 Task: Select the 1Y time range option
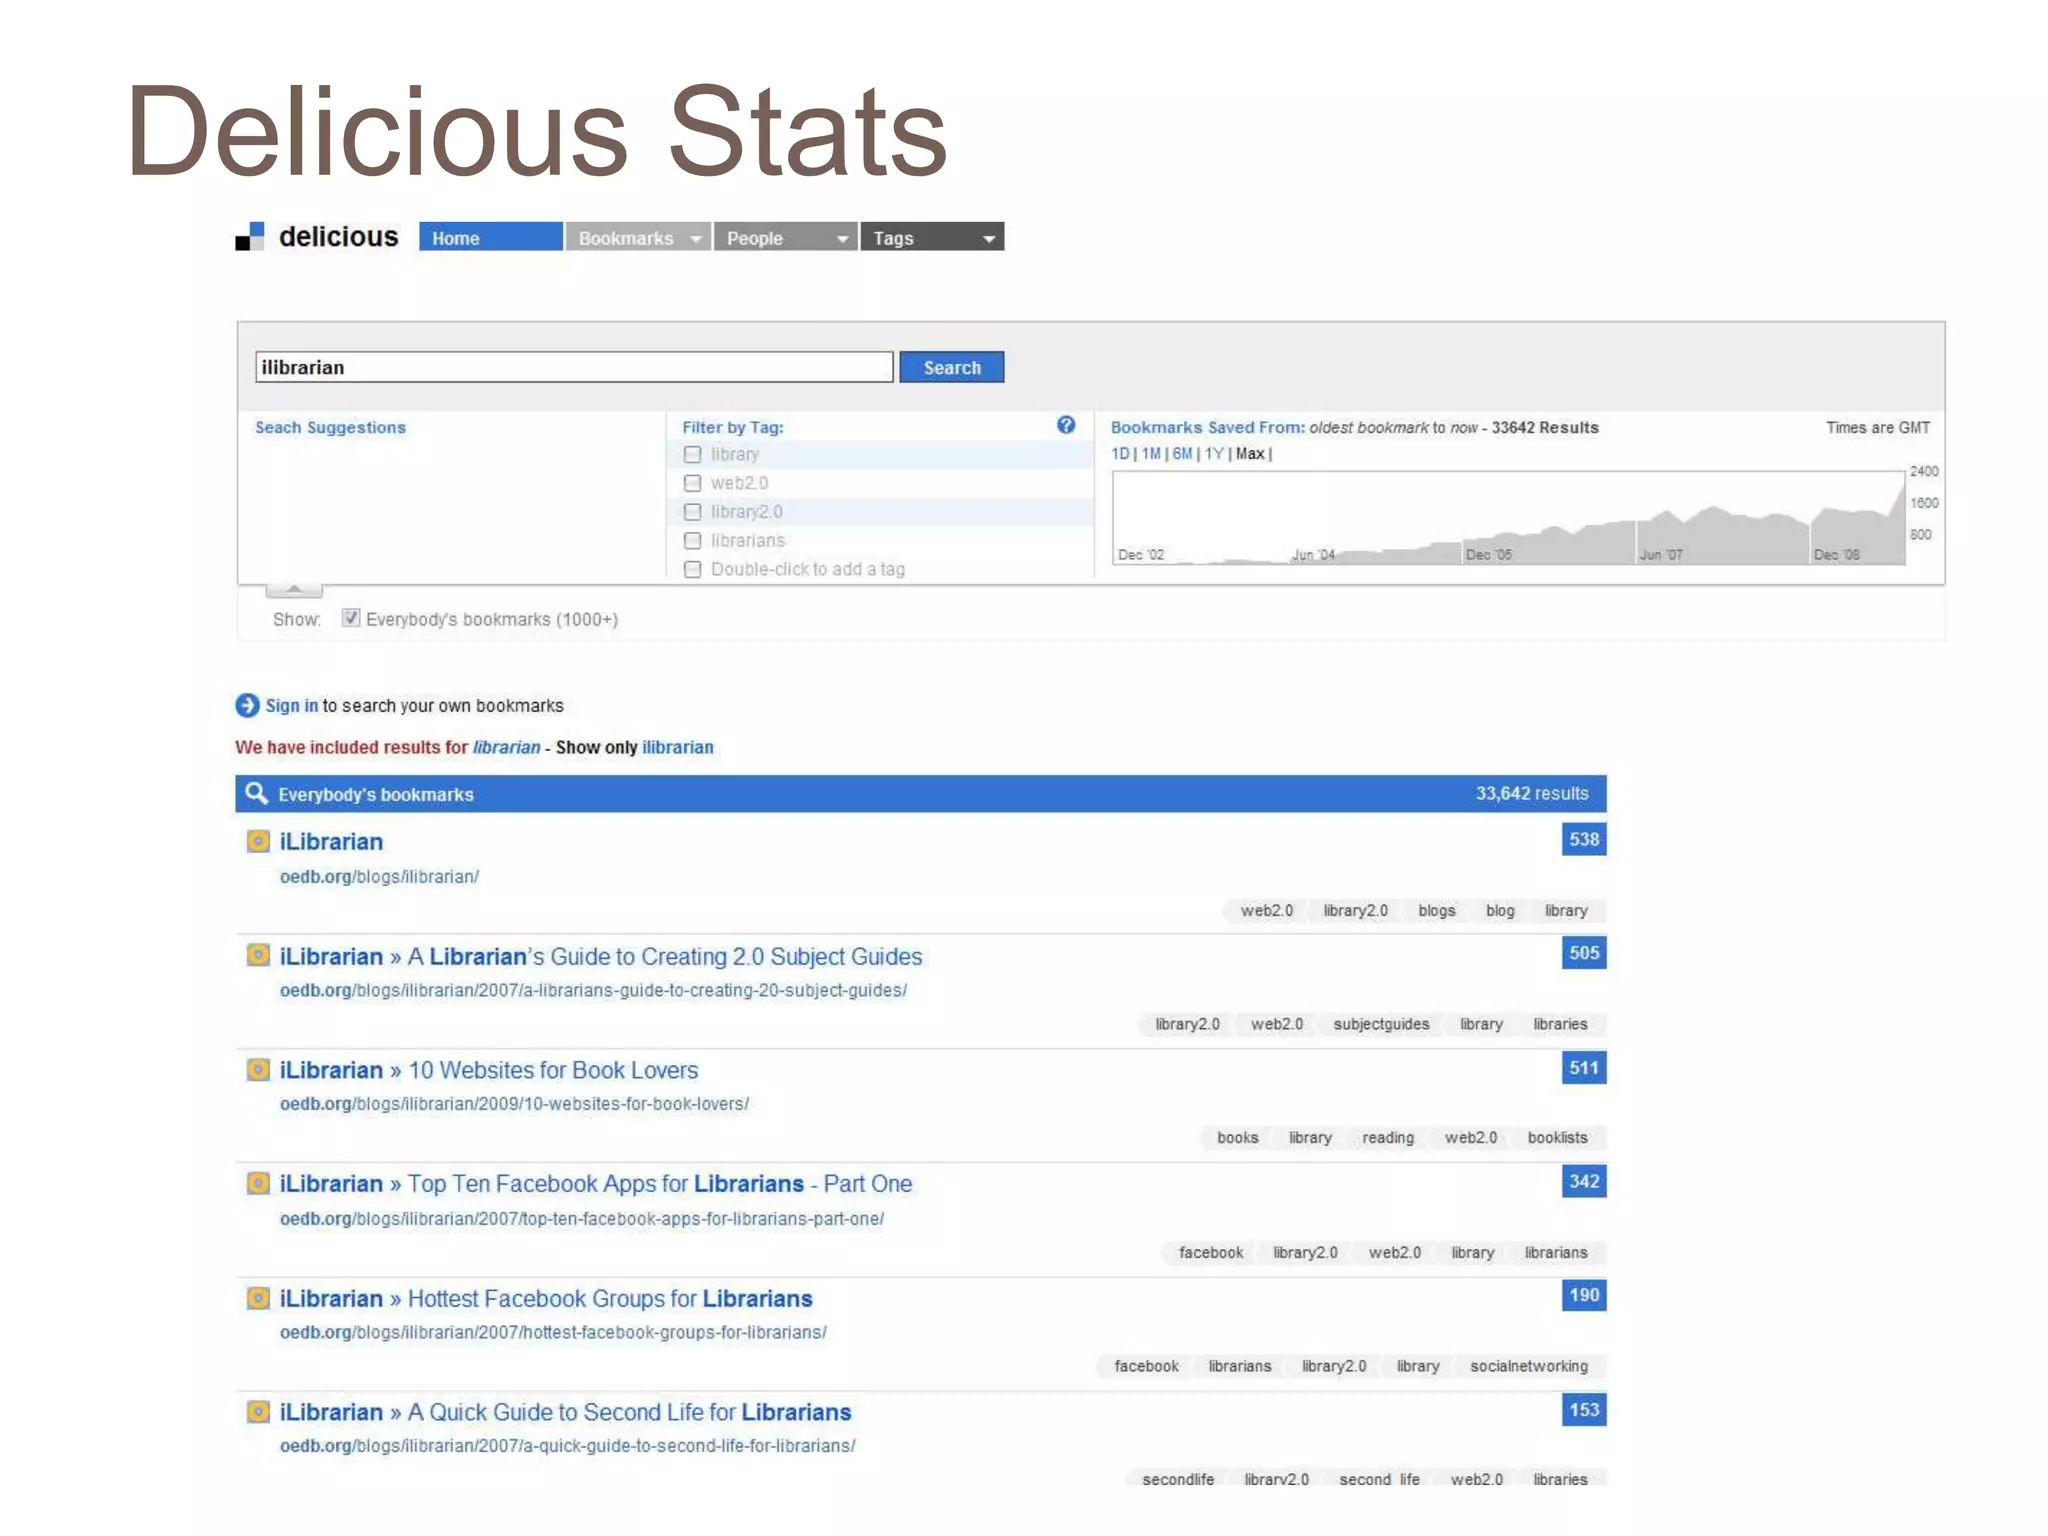(1214, 453)
